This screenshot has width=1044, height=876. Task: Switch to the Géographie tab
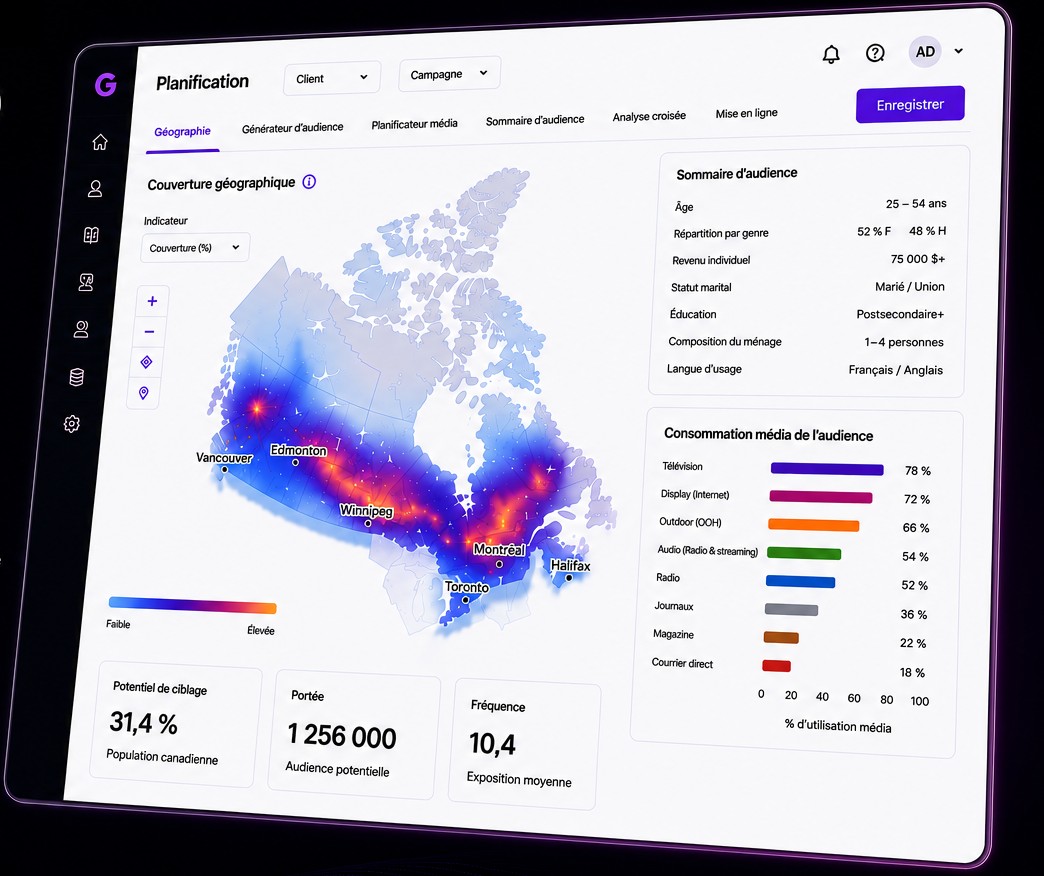(x=182, y=132)
